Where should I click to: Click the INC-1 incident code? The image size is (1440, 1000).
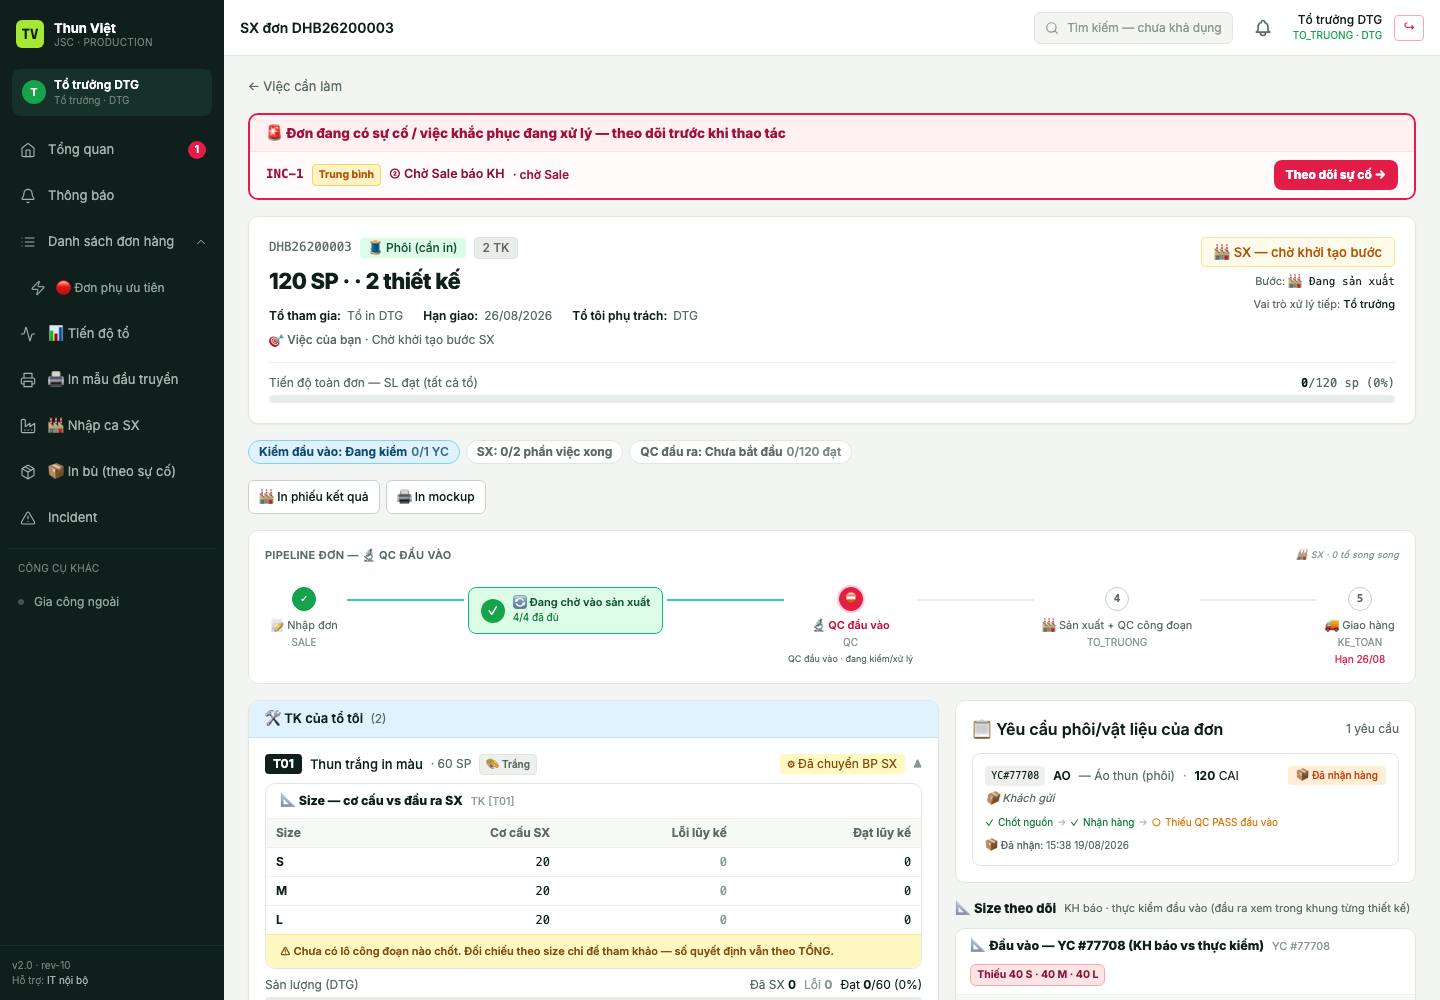[285, 174]
